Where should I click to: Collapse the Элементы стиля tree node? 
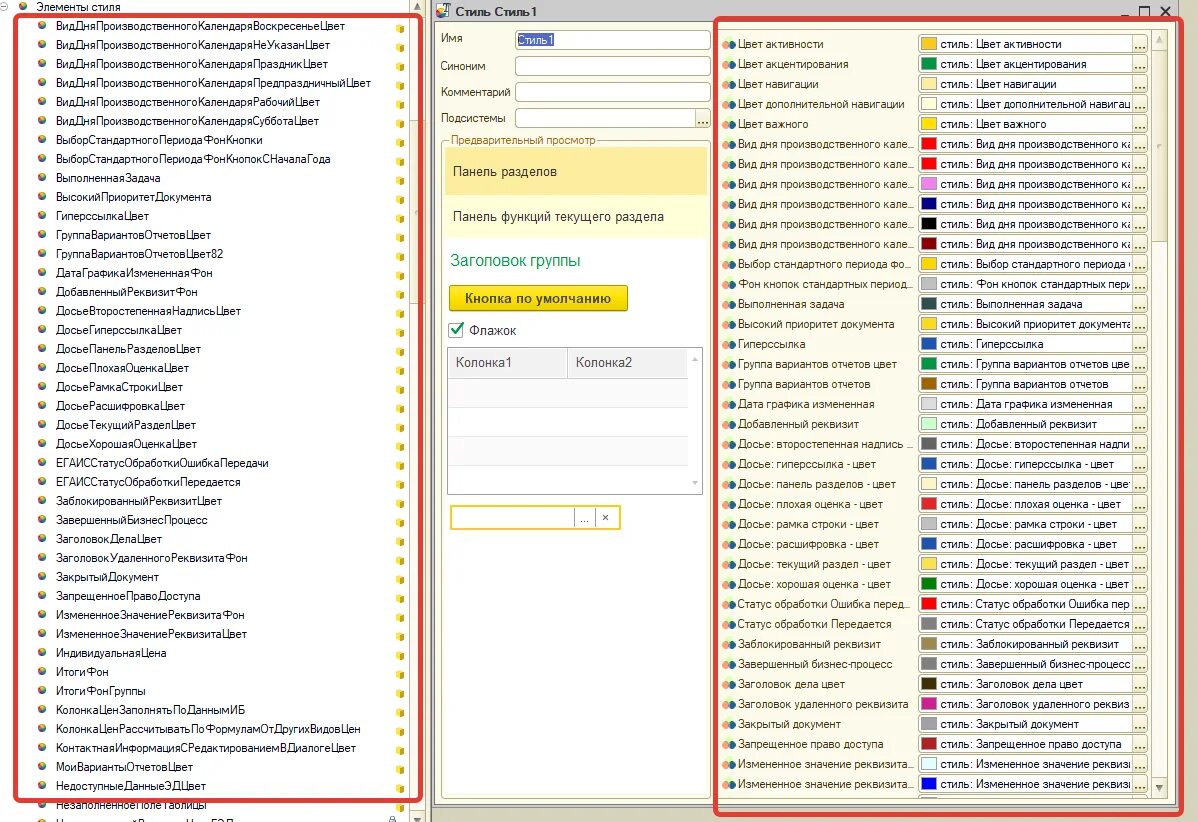(x=5, y=6)
